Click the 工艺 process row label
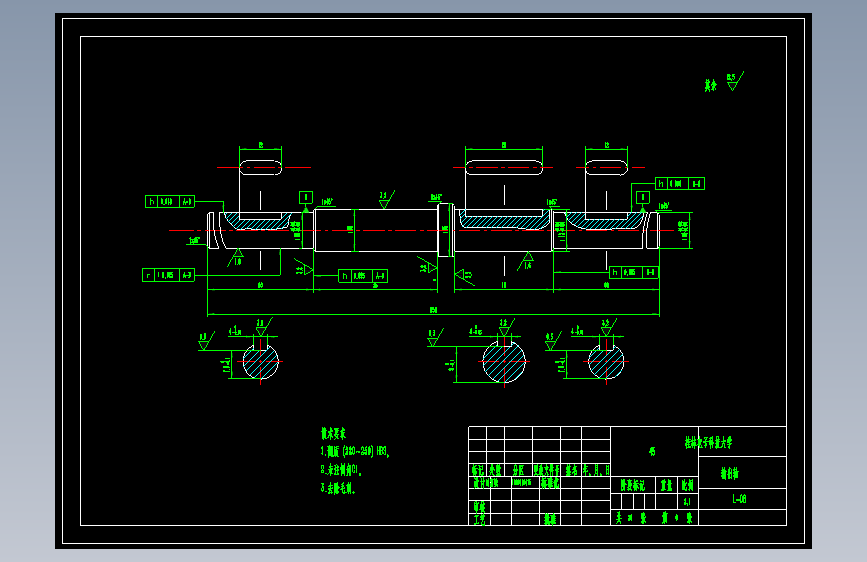 [479, 519]
